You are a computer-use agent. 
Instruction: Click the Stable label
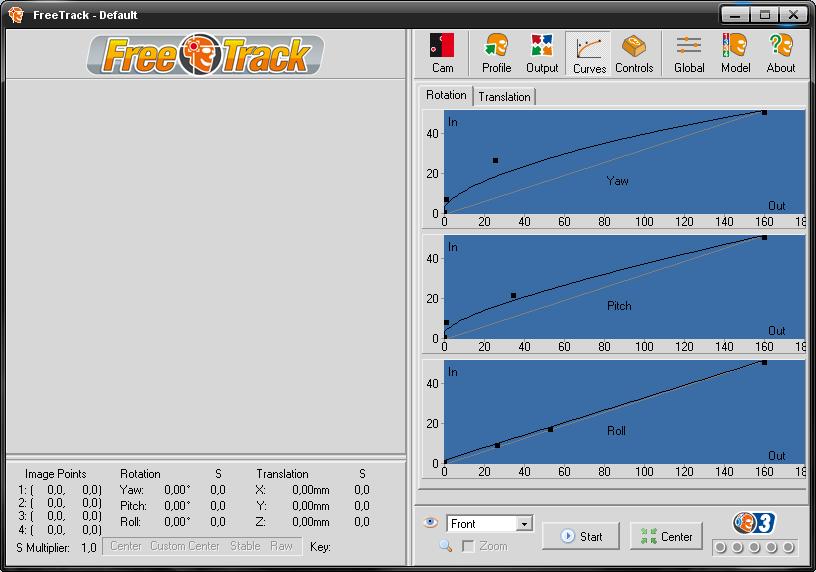pyautogui.click(x=245, y=546)
